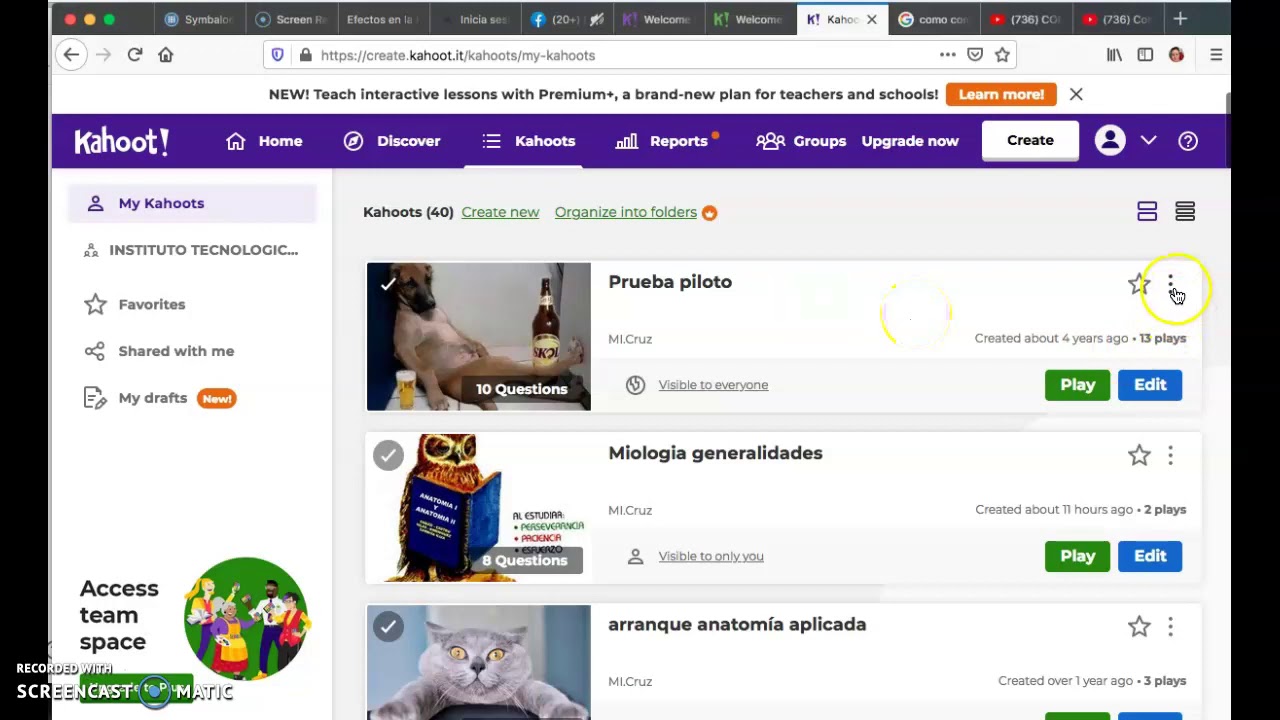Open Groups in the navigation bar
This screenshot has width=1280, height=720.
point(801,141)
